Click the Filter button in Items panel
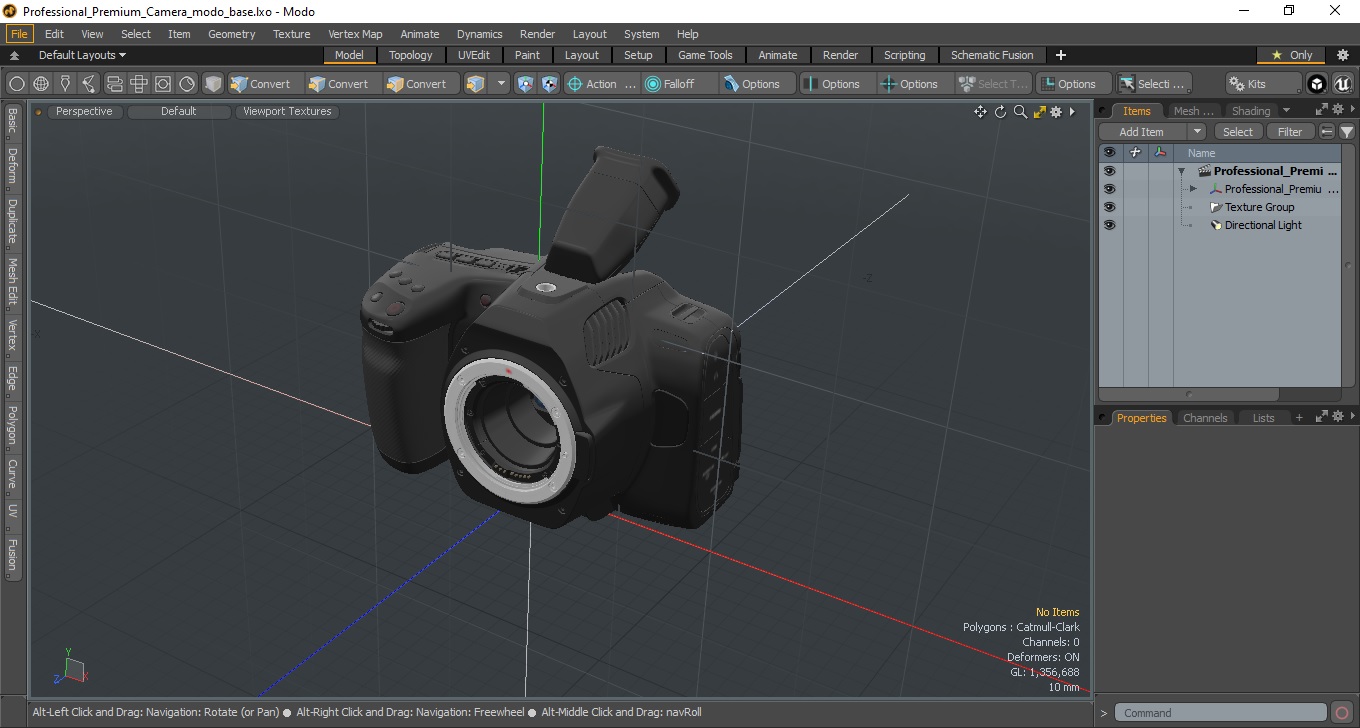The image size is (1360, 728). point(1291,132)
